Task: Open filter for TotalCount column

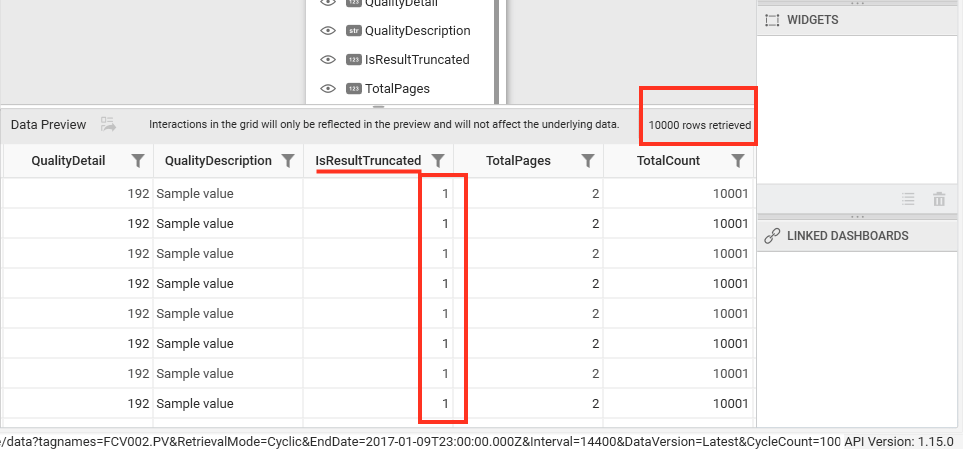Action: click(738, 161)
